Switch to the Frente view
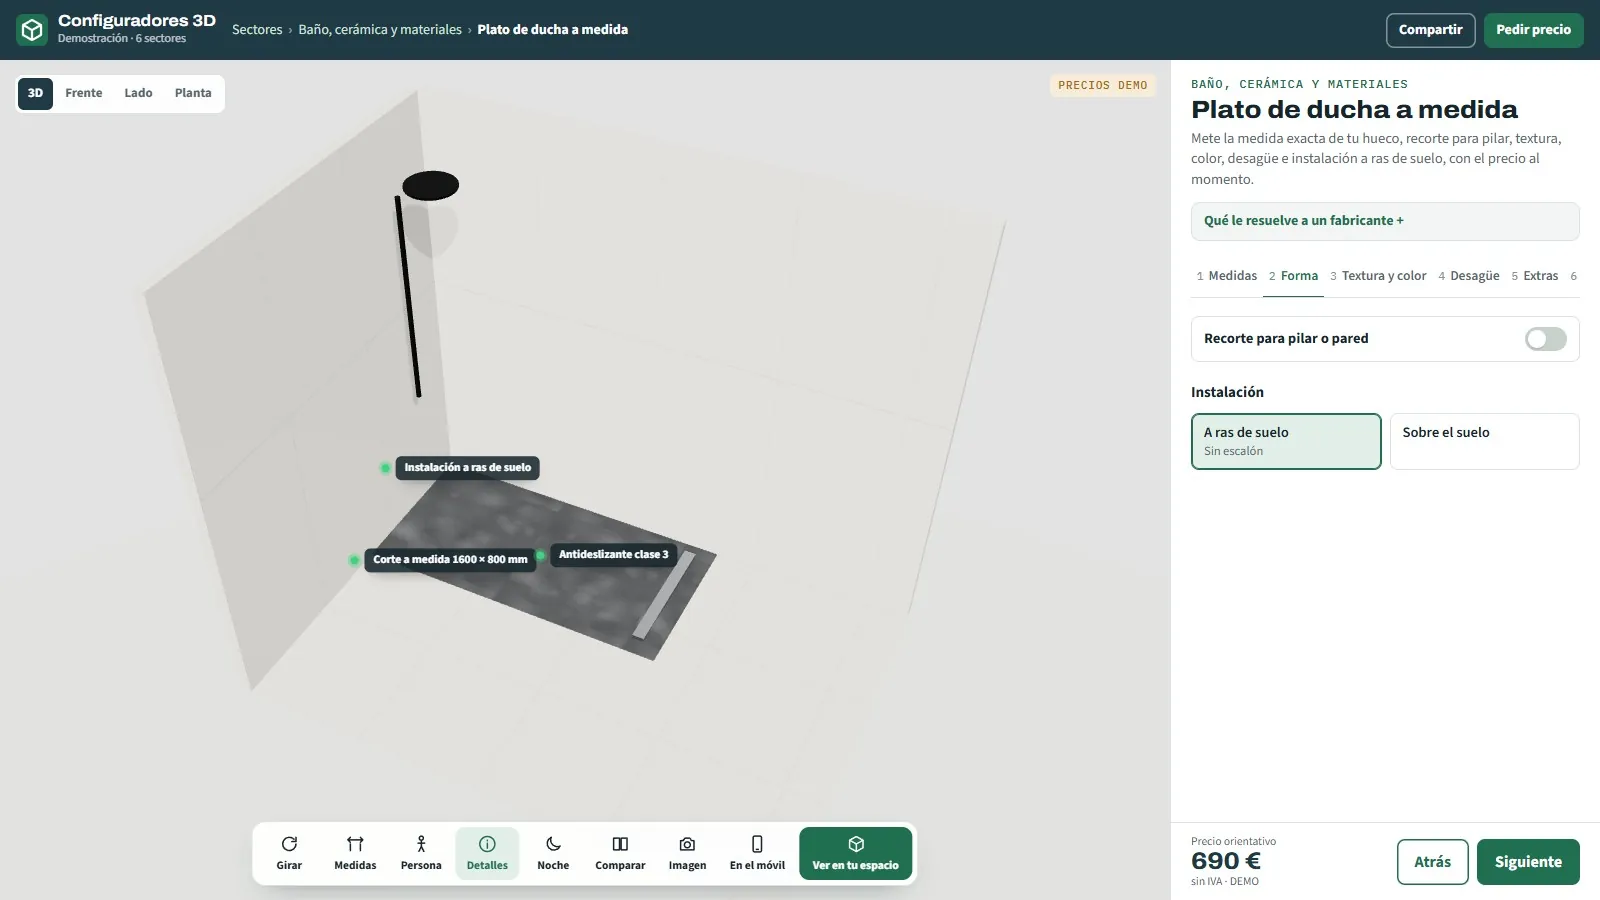1600x900 pixels. [x=84, y=93]
